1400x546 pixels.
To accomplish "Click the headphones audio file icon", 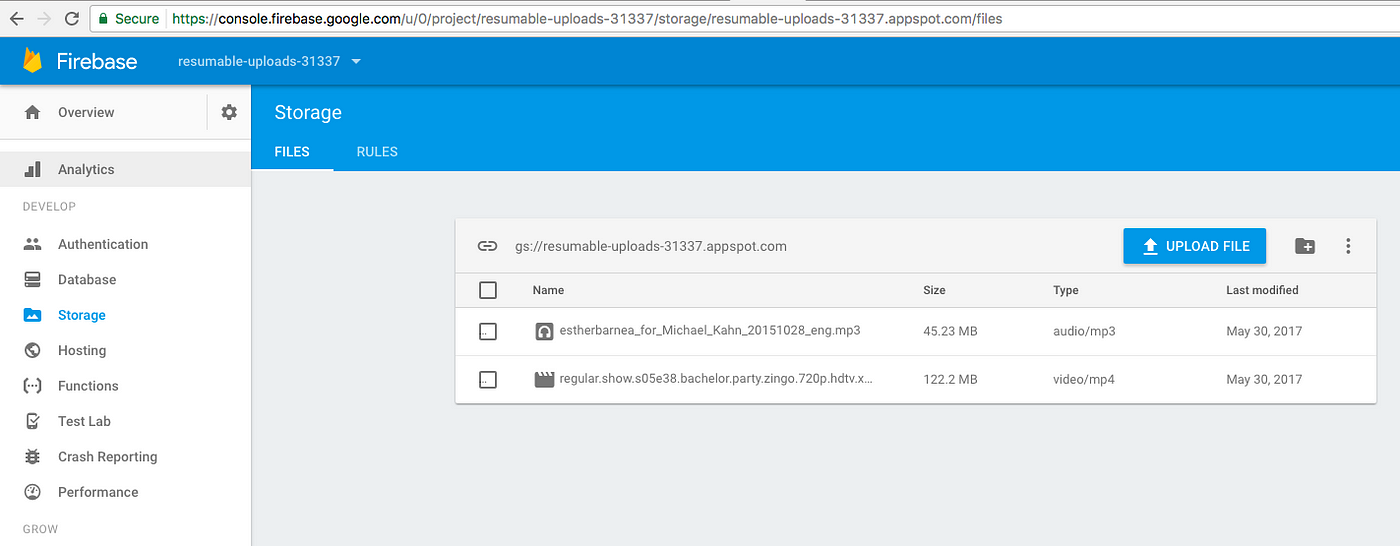I will [x=544, y=331].
